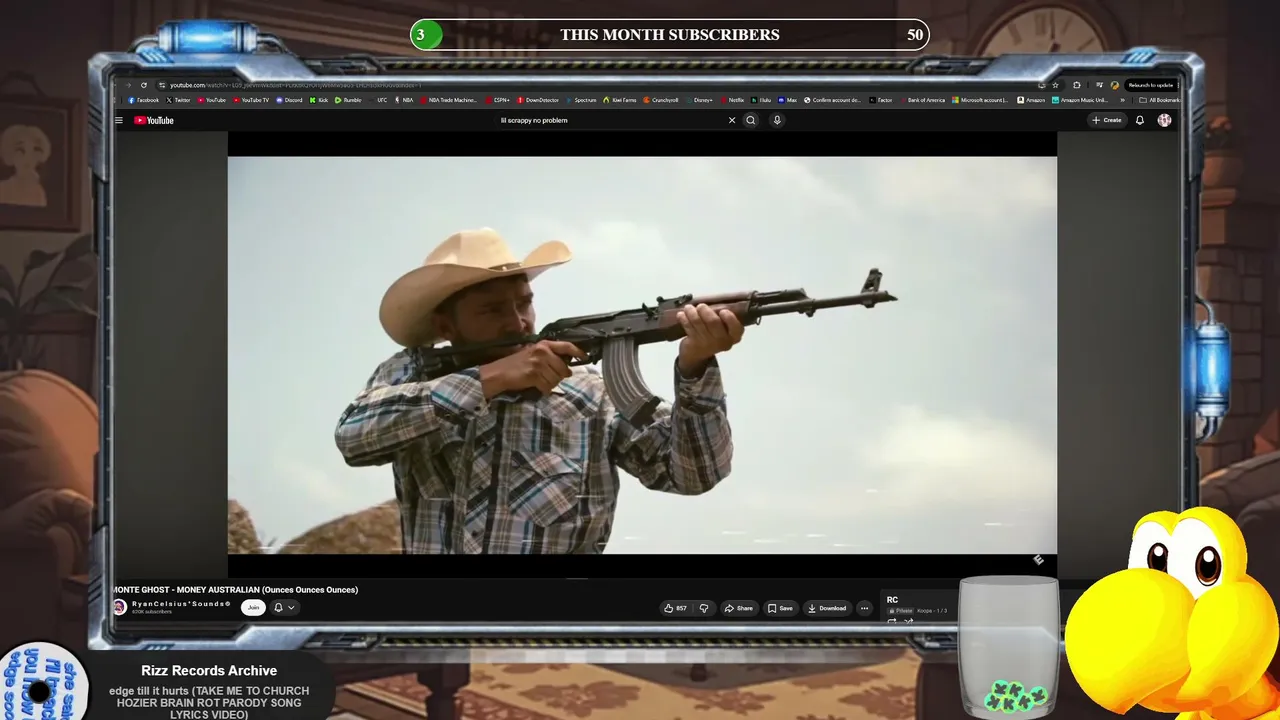This screenshot has width=1280, height=720.
Task: Open more actions ellipsis under the video
Action: click(x=865, y=608)
